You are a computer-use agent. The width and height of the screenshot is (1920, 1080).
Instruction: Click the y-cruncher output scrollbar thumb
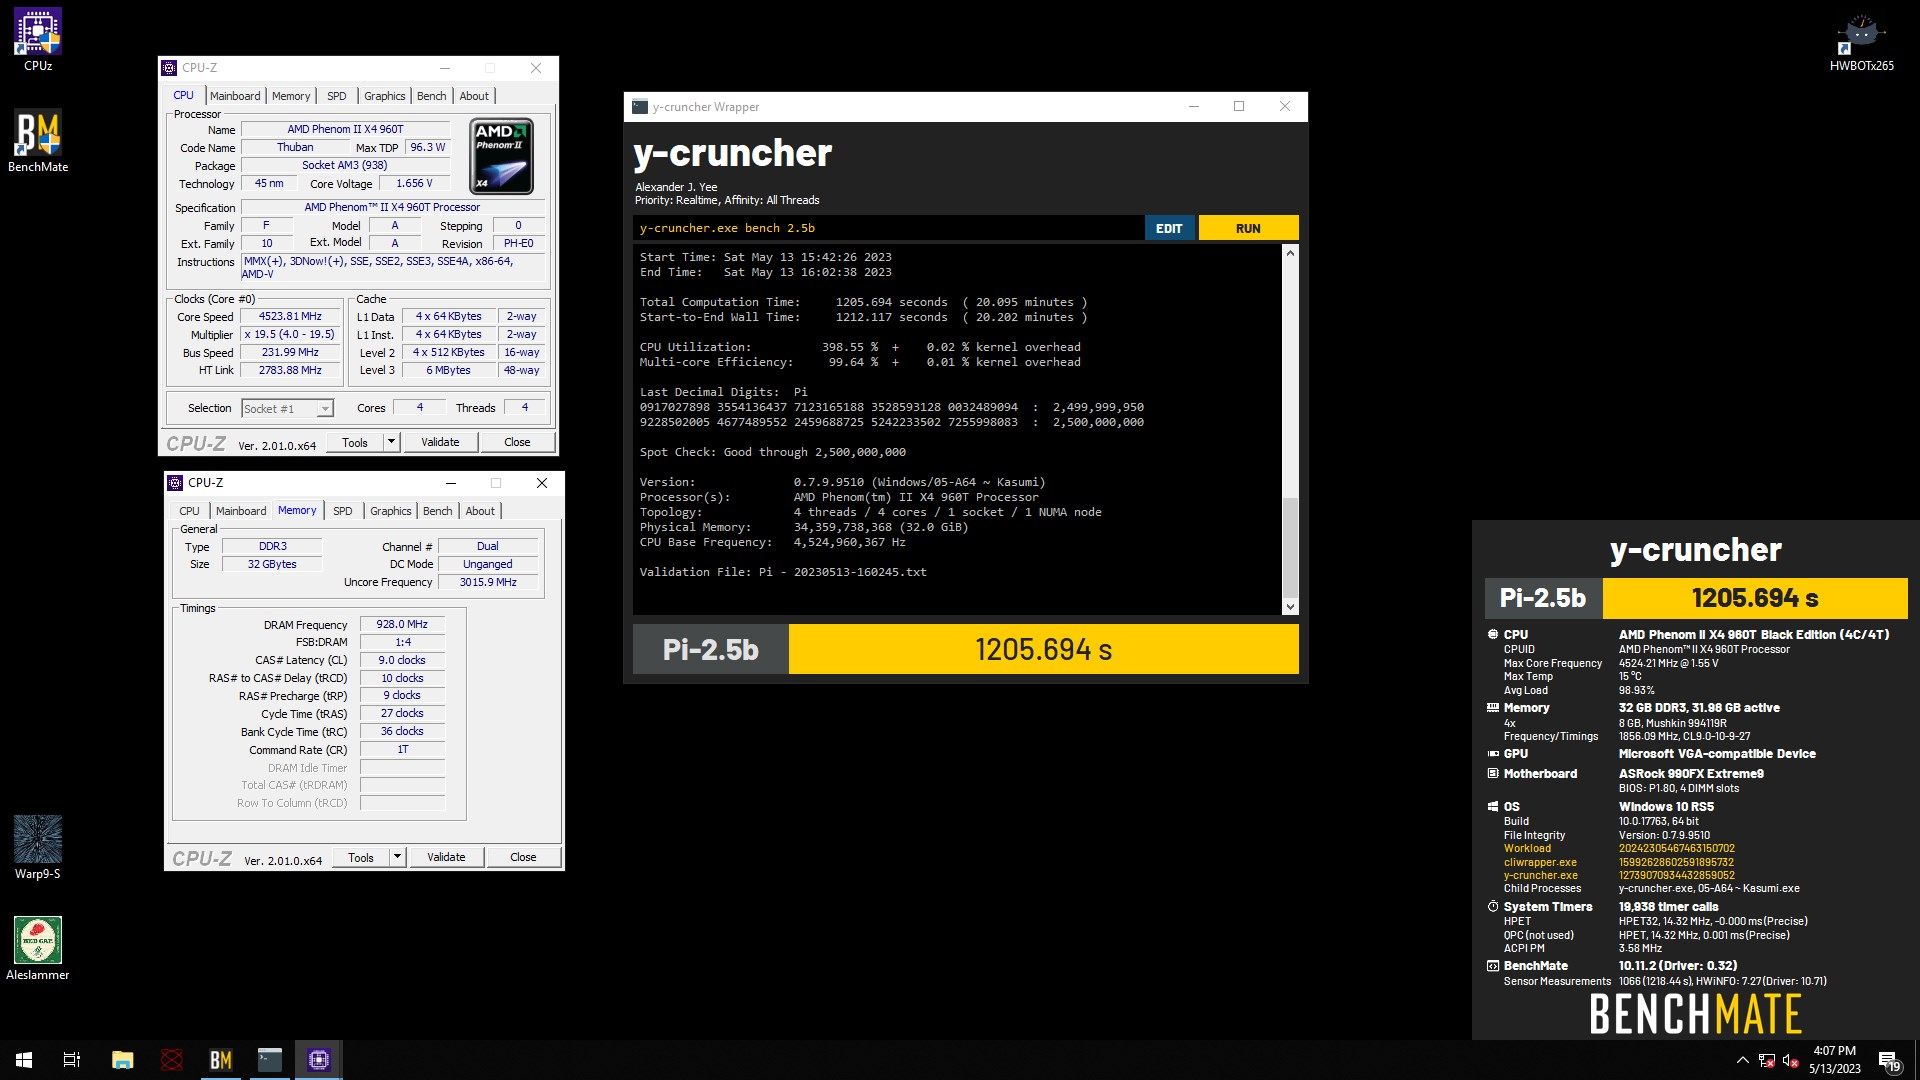[1290, 546]
